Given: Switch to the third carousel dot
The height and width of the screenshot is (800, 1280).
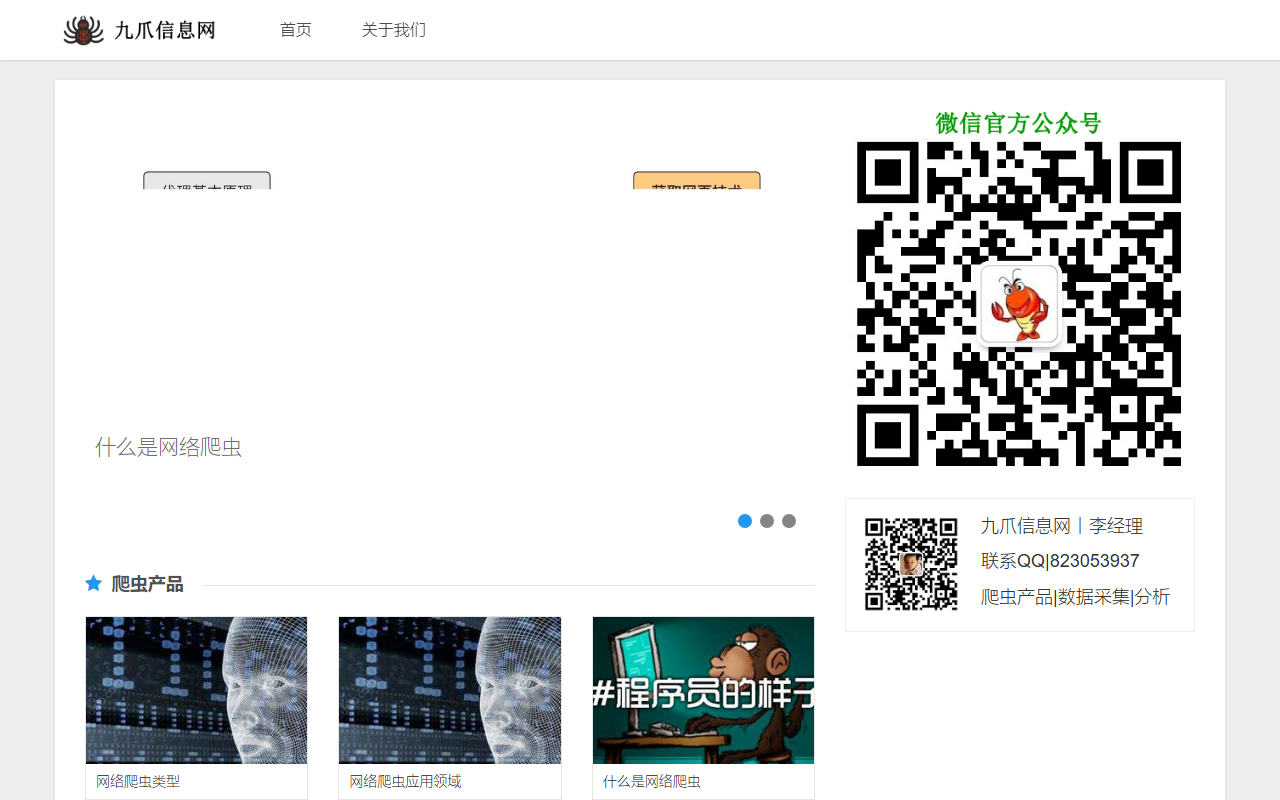Looking at the screenshot, I should [789, 521].
